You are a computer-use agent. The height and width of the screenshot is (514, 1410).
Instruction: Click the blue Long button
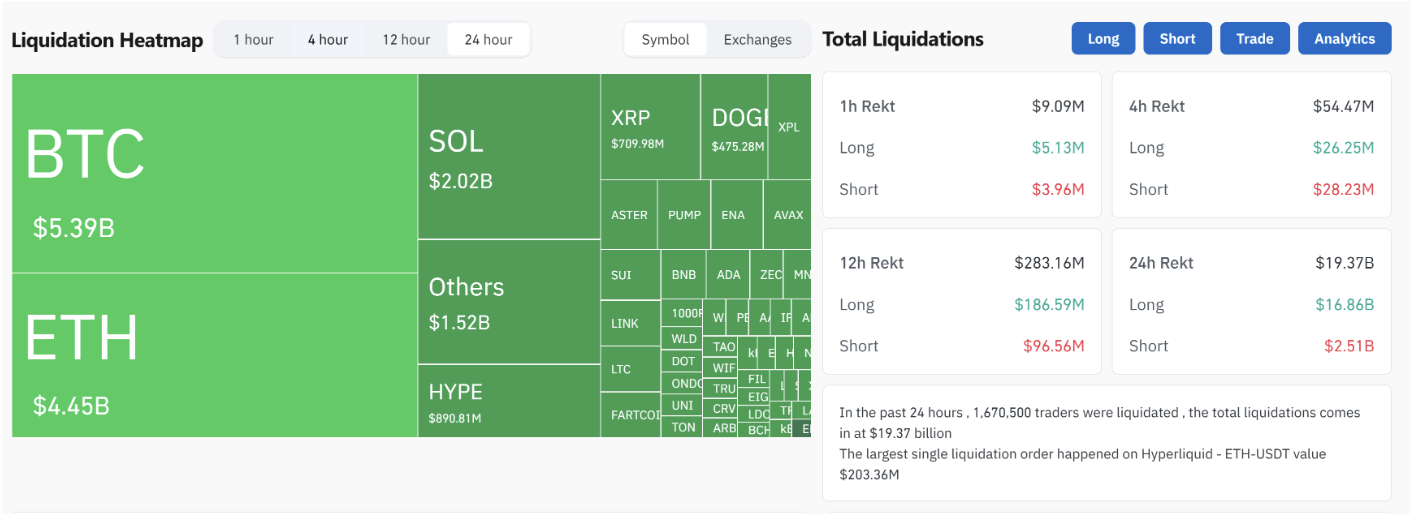point(1103,39)
